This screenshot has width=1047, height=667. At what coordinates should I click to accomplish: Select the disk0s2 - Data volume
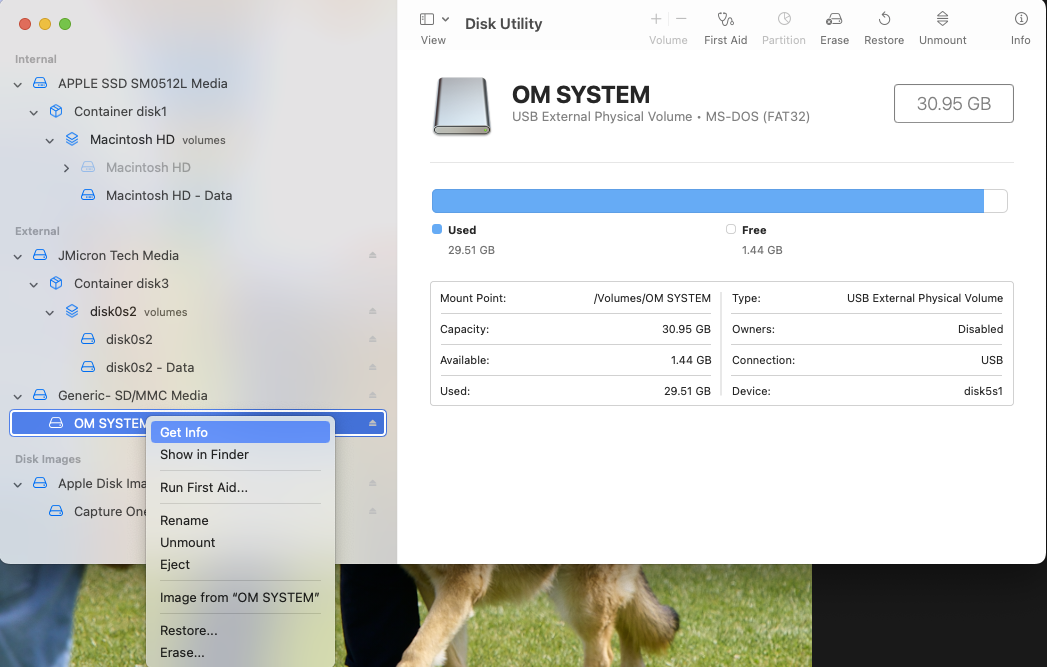[x=149, y=368]
